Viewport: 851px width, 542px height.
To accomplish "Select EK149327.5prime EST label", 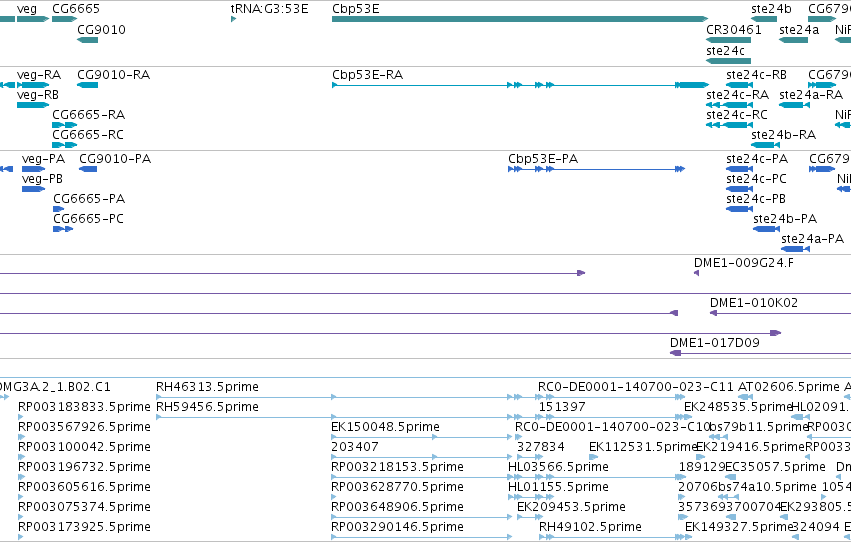I will (739, 527).
